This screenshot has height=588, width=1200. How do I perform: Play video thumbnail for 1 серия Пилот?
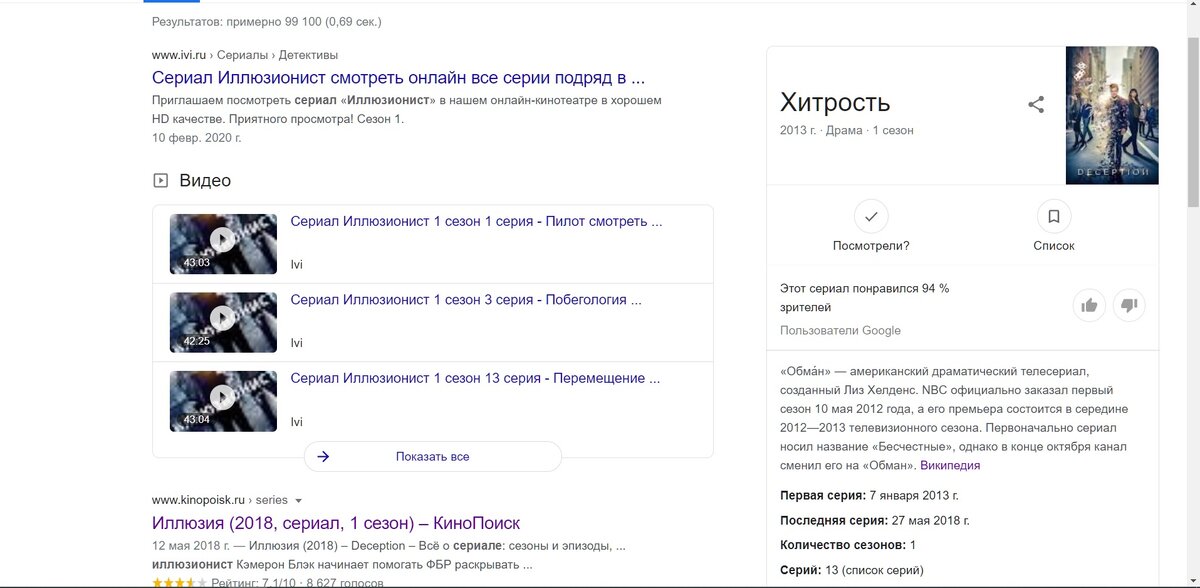click(x=223, y=244)
